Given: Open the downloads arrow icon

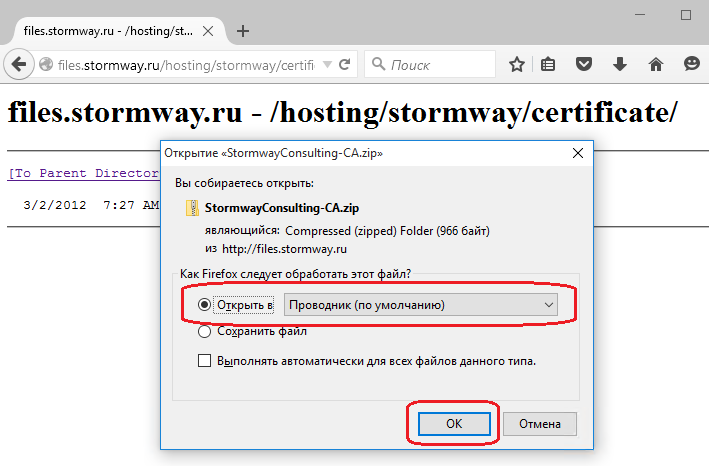Looking at the screenshot, I should [x=619, y=64].
